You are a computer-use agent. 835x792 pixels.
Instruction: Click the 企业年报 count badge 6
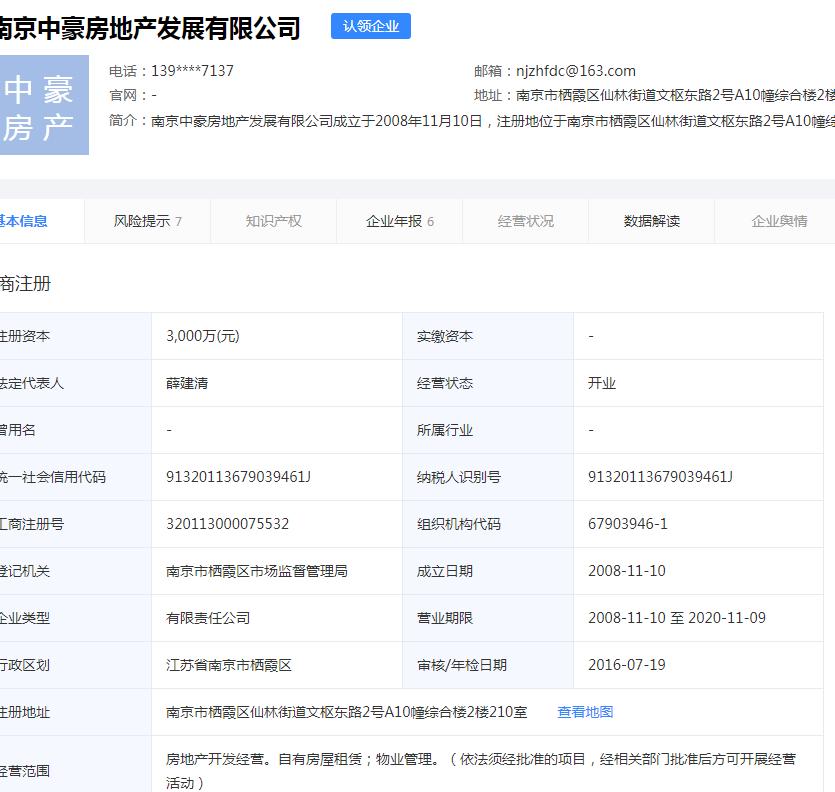pyautogui.click(x=432, y=219)
